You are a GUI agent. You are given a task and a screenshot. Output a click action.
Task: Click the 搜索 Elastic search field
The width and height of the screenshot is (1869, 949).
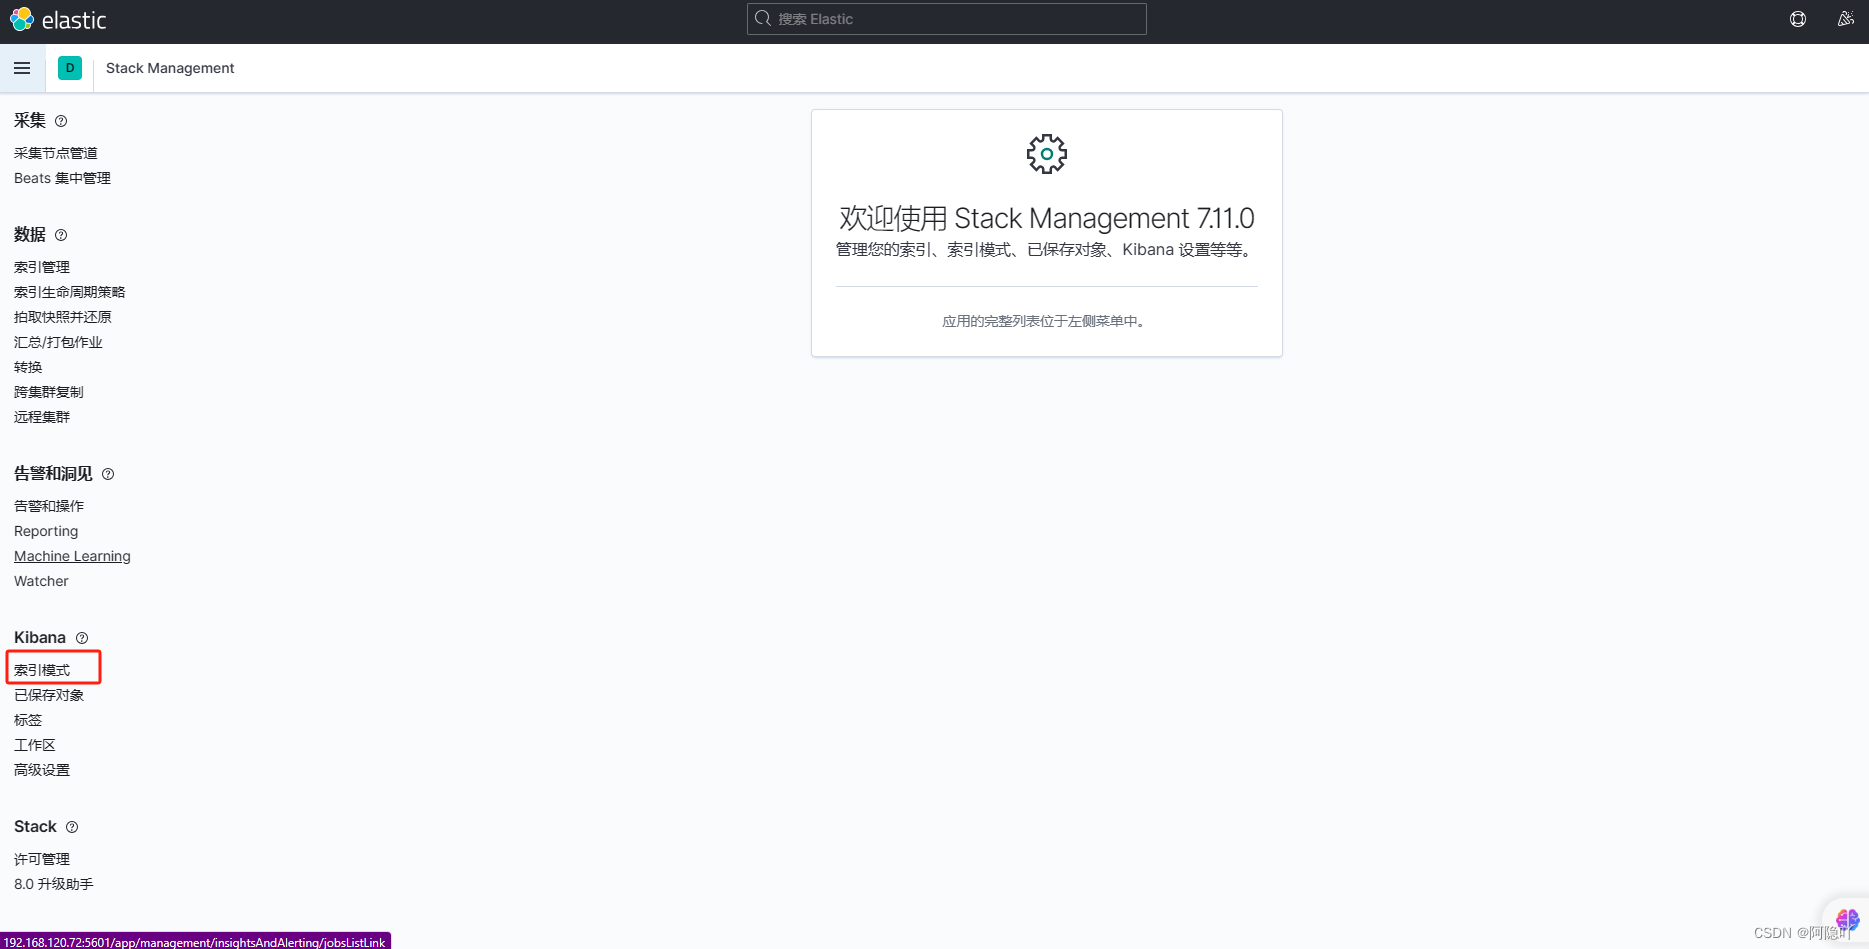pos(945,19)
